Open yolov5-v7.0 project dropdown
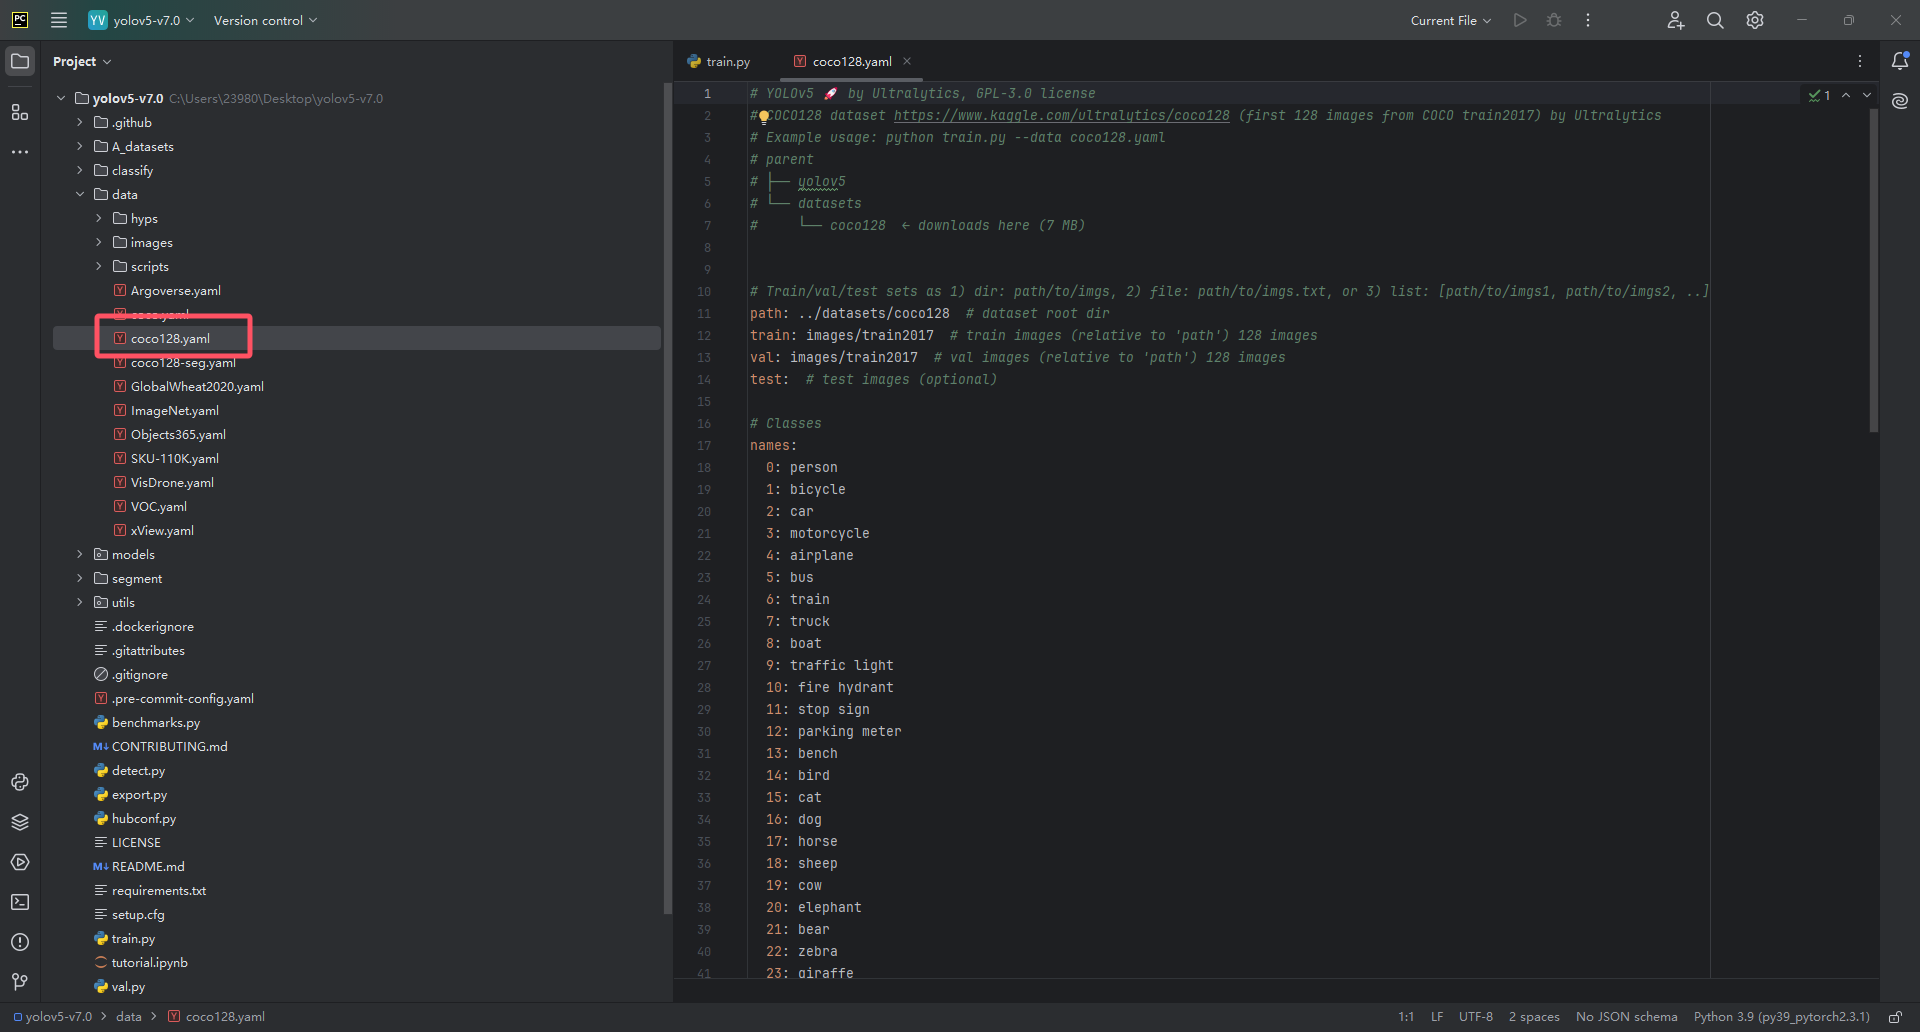Image resolution: width=1920 pixels, height=1032 pixels. click(141, 20)
